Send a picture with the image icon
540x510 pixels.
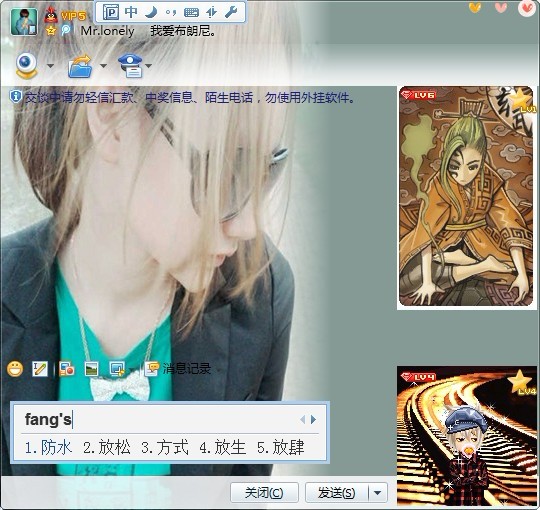pyautogui.click(x=92, y=369)
